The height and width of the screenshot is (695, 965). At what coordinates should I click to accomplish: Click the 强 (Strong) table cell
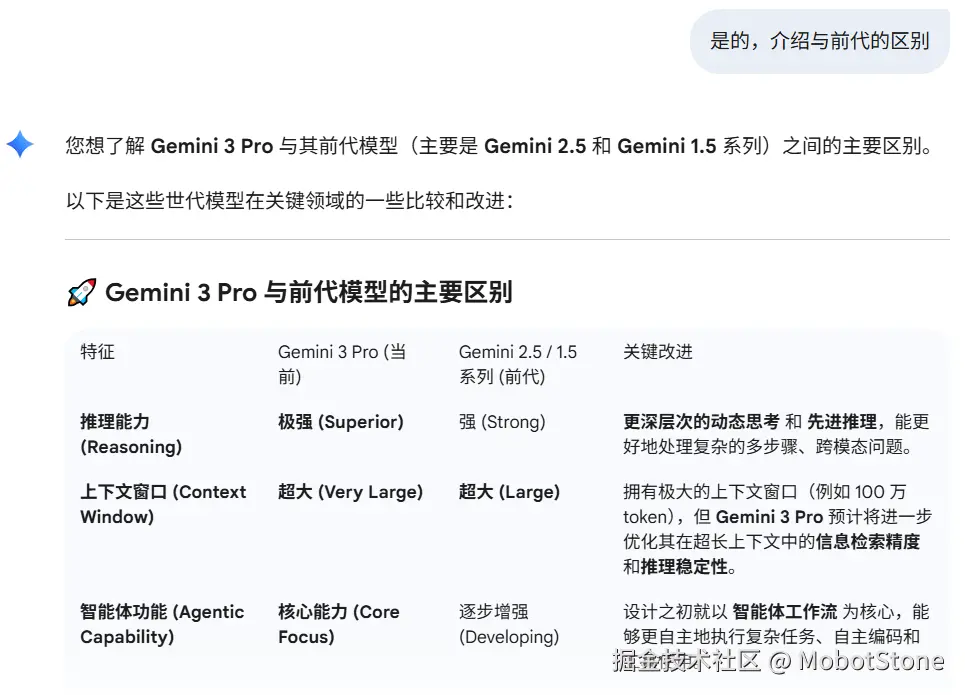502,422
